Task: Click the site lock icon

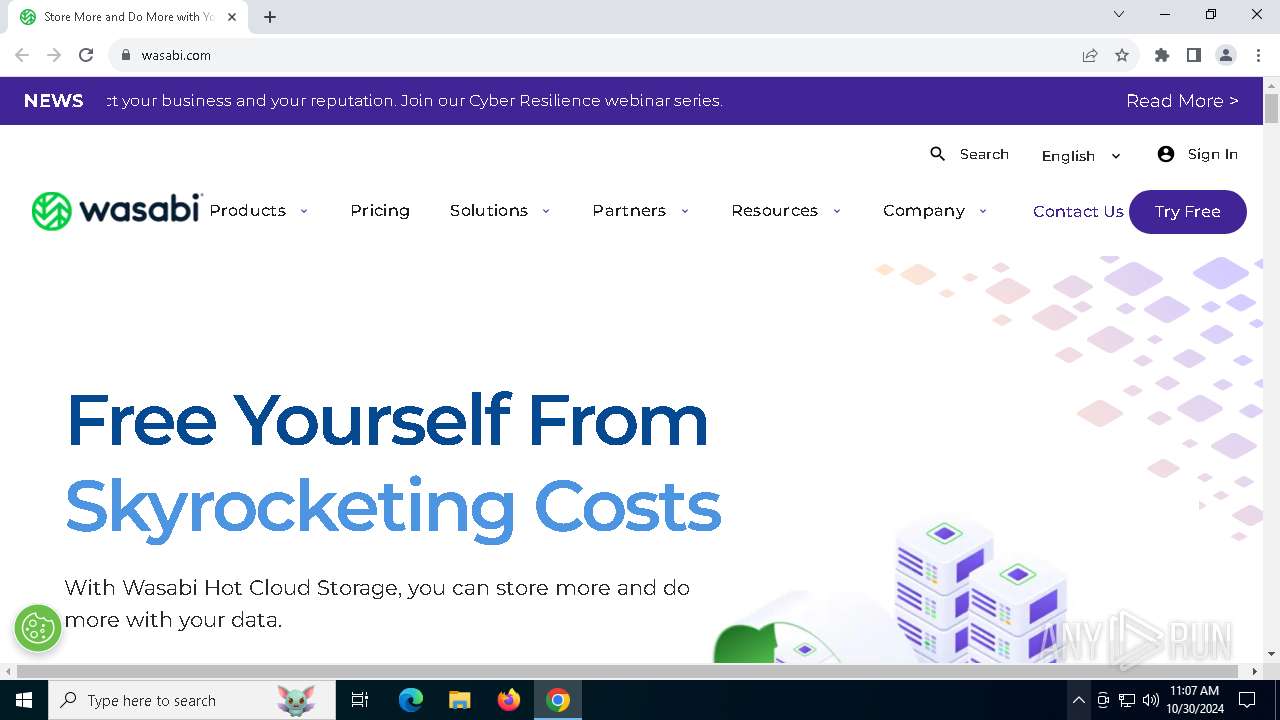Action: tap(126, 55)
